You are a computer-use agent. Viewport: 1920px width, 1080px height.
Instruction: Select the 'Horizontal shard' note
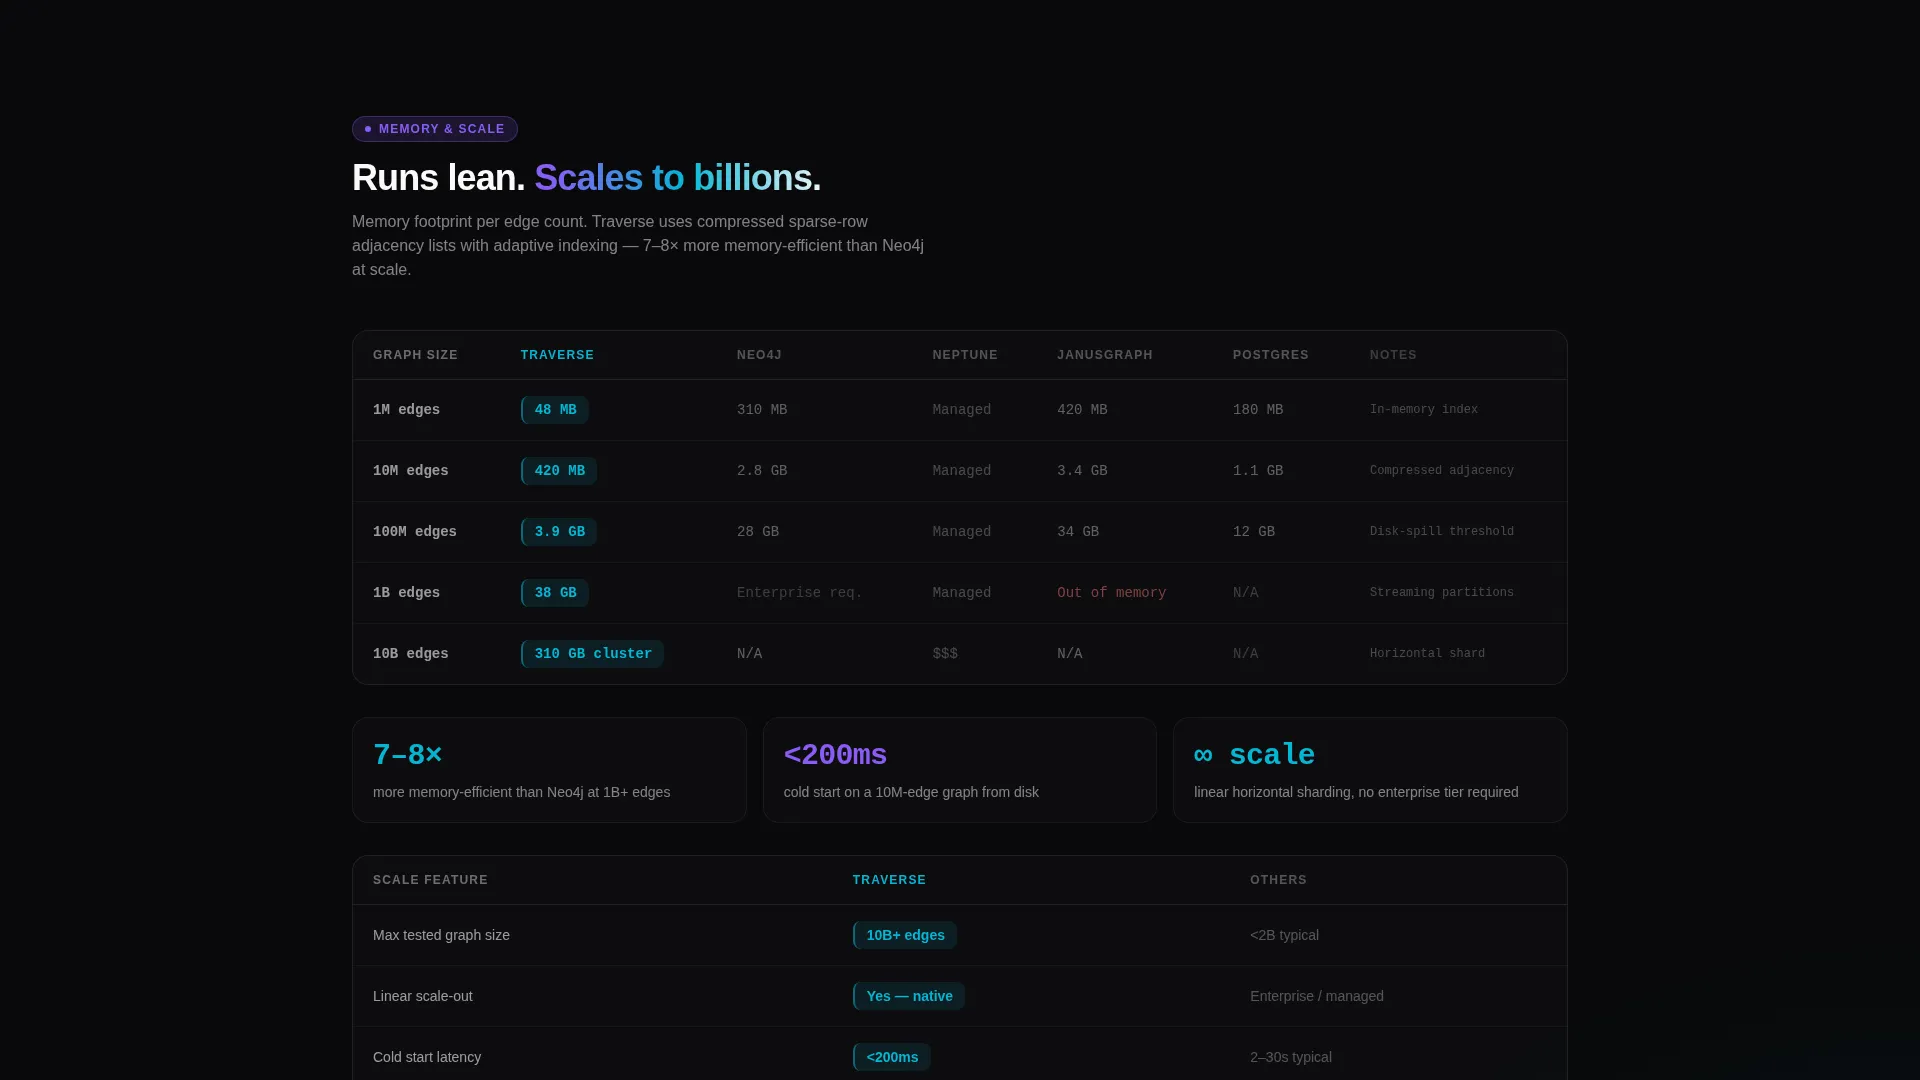(1427, 654)
